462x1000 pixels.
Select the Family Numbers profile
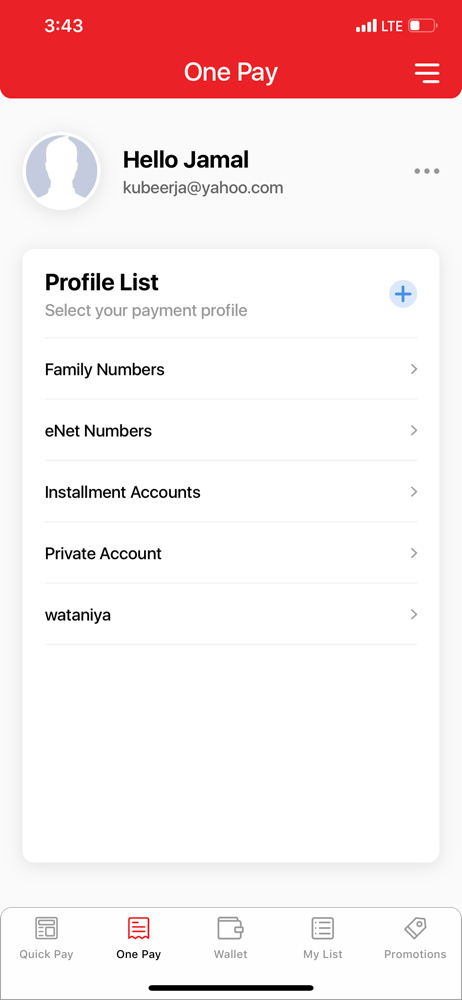coord(231,369)
